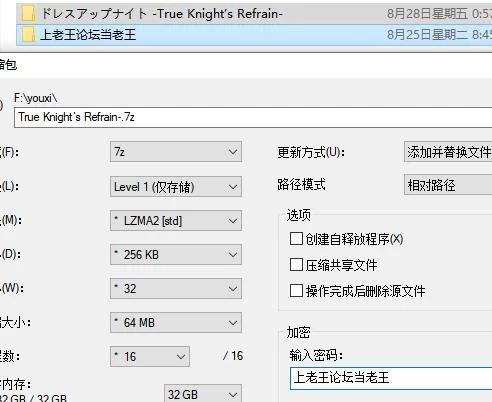Click the date 8月25日星期二 entry

(x=439, y=35)
